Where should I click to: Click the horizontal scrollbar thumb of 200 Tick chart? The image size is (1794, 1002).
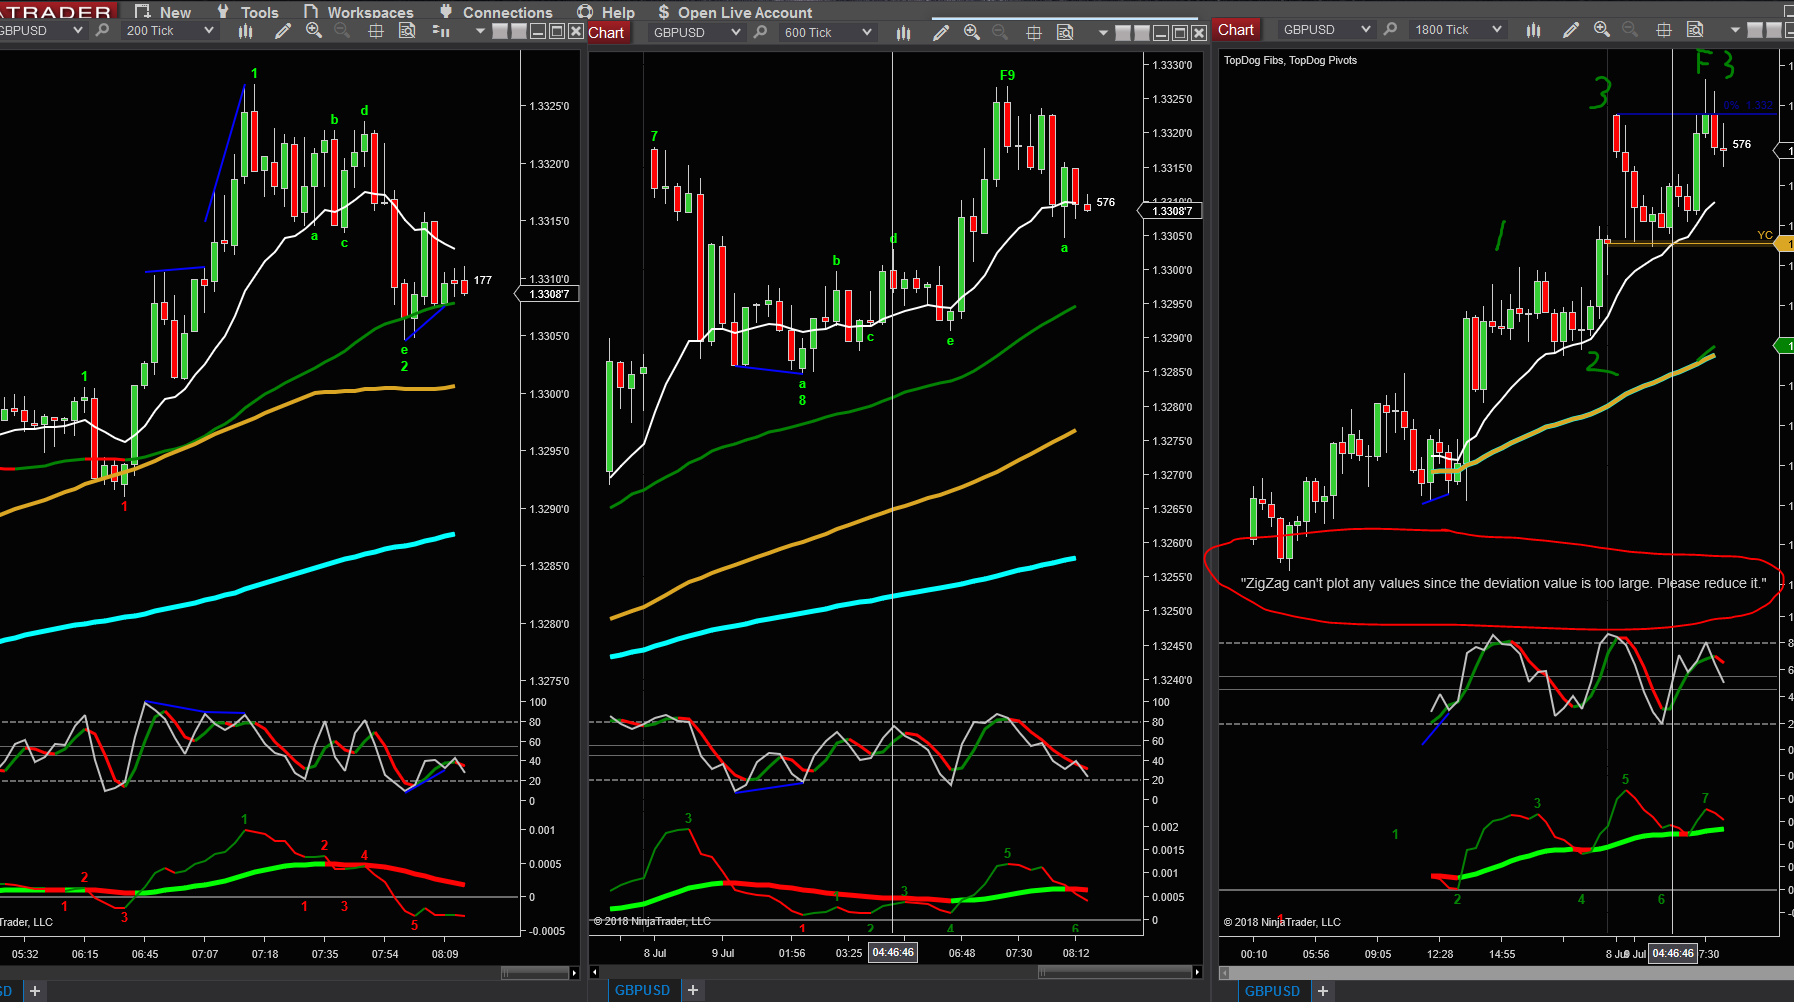533,973
